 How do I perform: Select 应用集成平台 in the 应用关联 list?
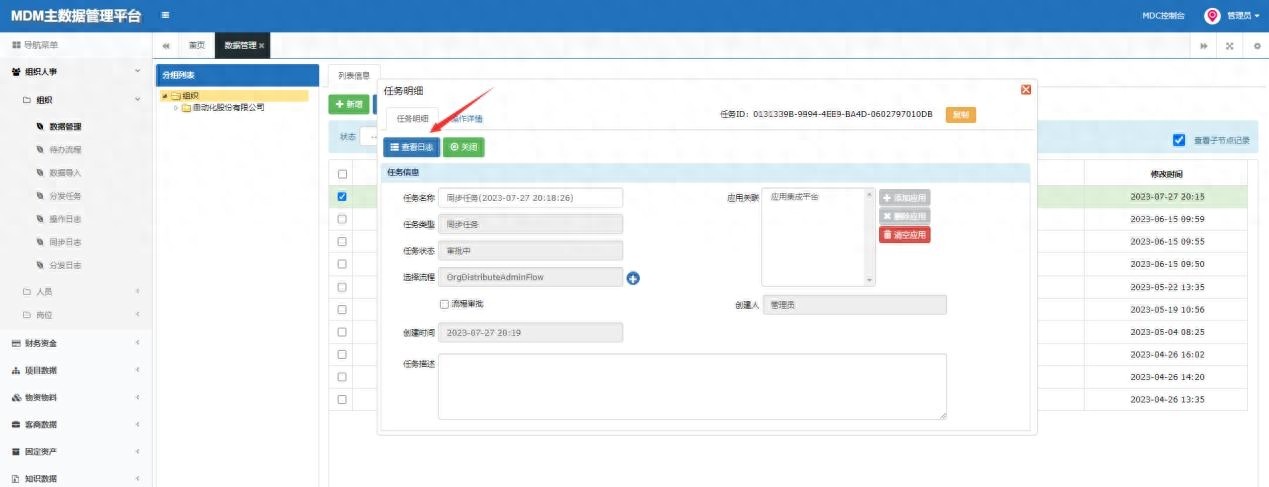(794, 197)
